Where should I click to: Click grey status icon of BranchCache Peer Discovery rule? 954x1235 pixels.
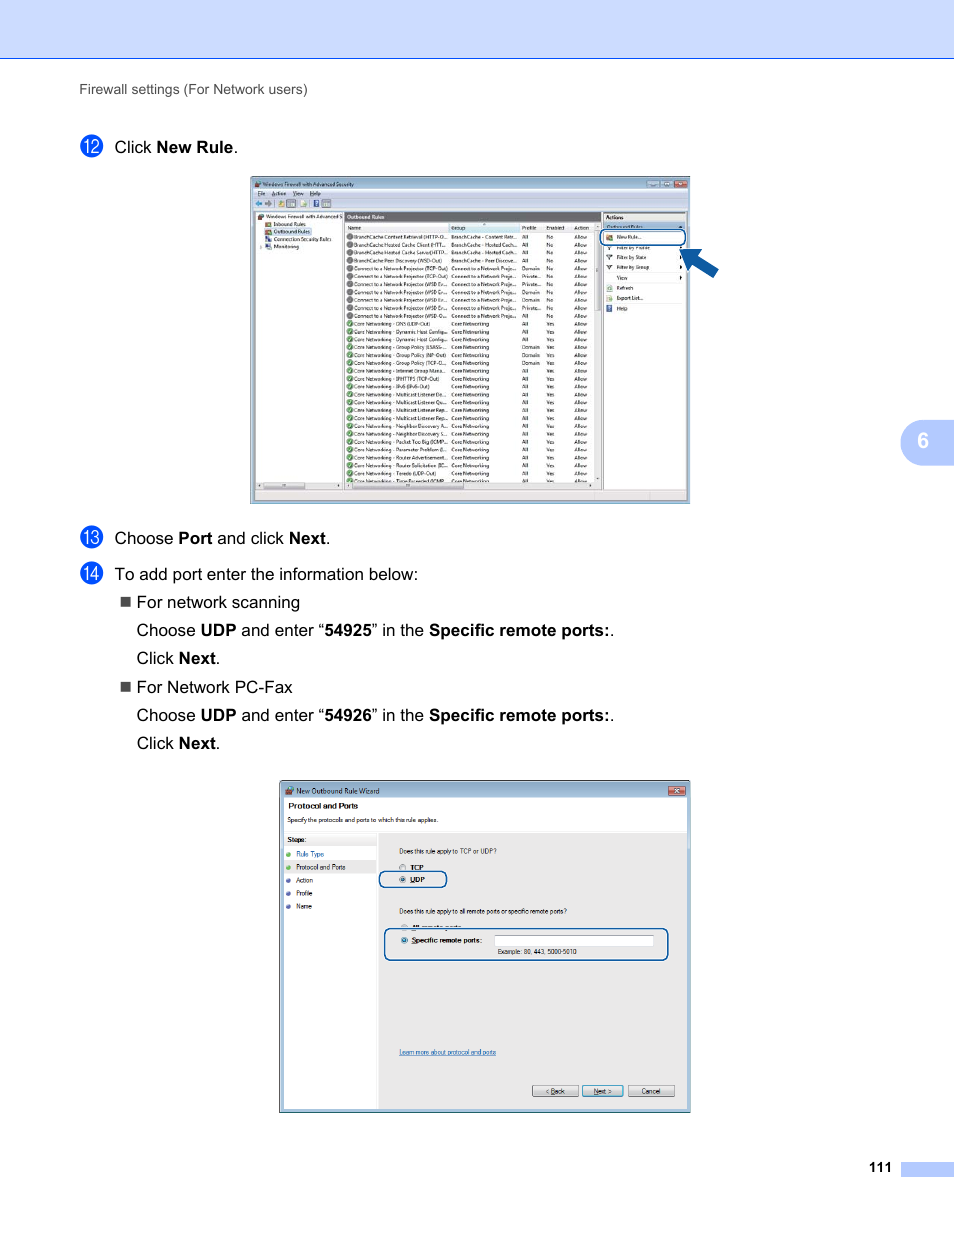coord(350,261)
